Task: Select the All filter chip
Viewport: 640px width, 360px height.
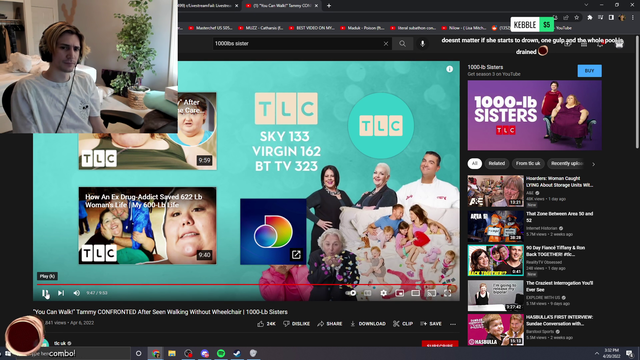Action: coord(474,163)
